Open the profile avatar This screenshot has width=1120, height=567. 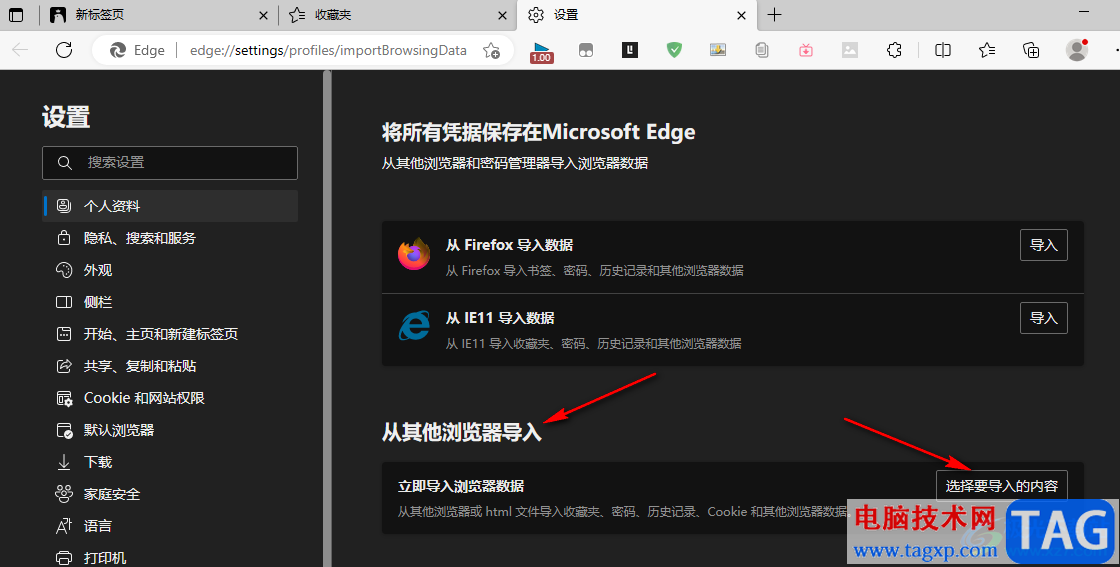pos(1076,49)
